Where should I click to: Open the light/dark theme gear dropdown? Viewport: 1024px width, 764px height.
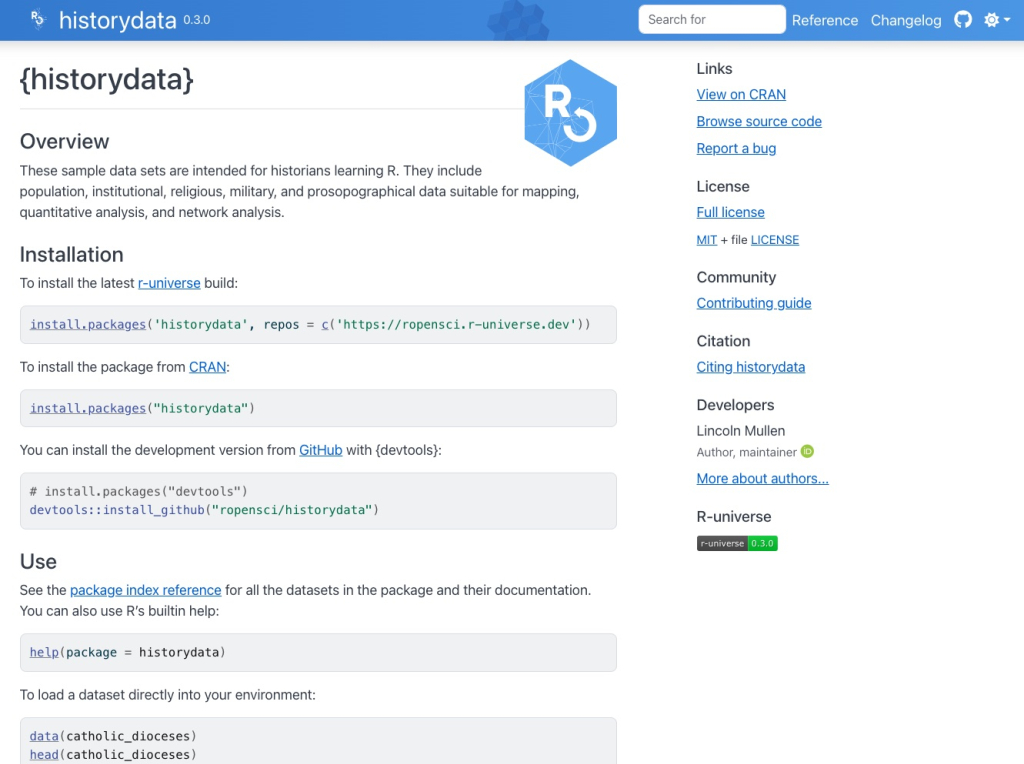pyautogui.click(x=997, y=20)
